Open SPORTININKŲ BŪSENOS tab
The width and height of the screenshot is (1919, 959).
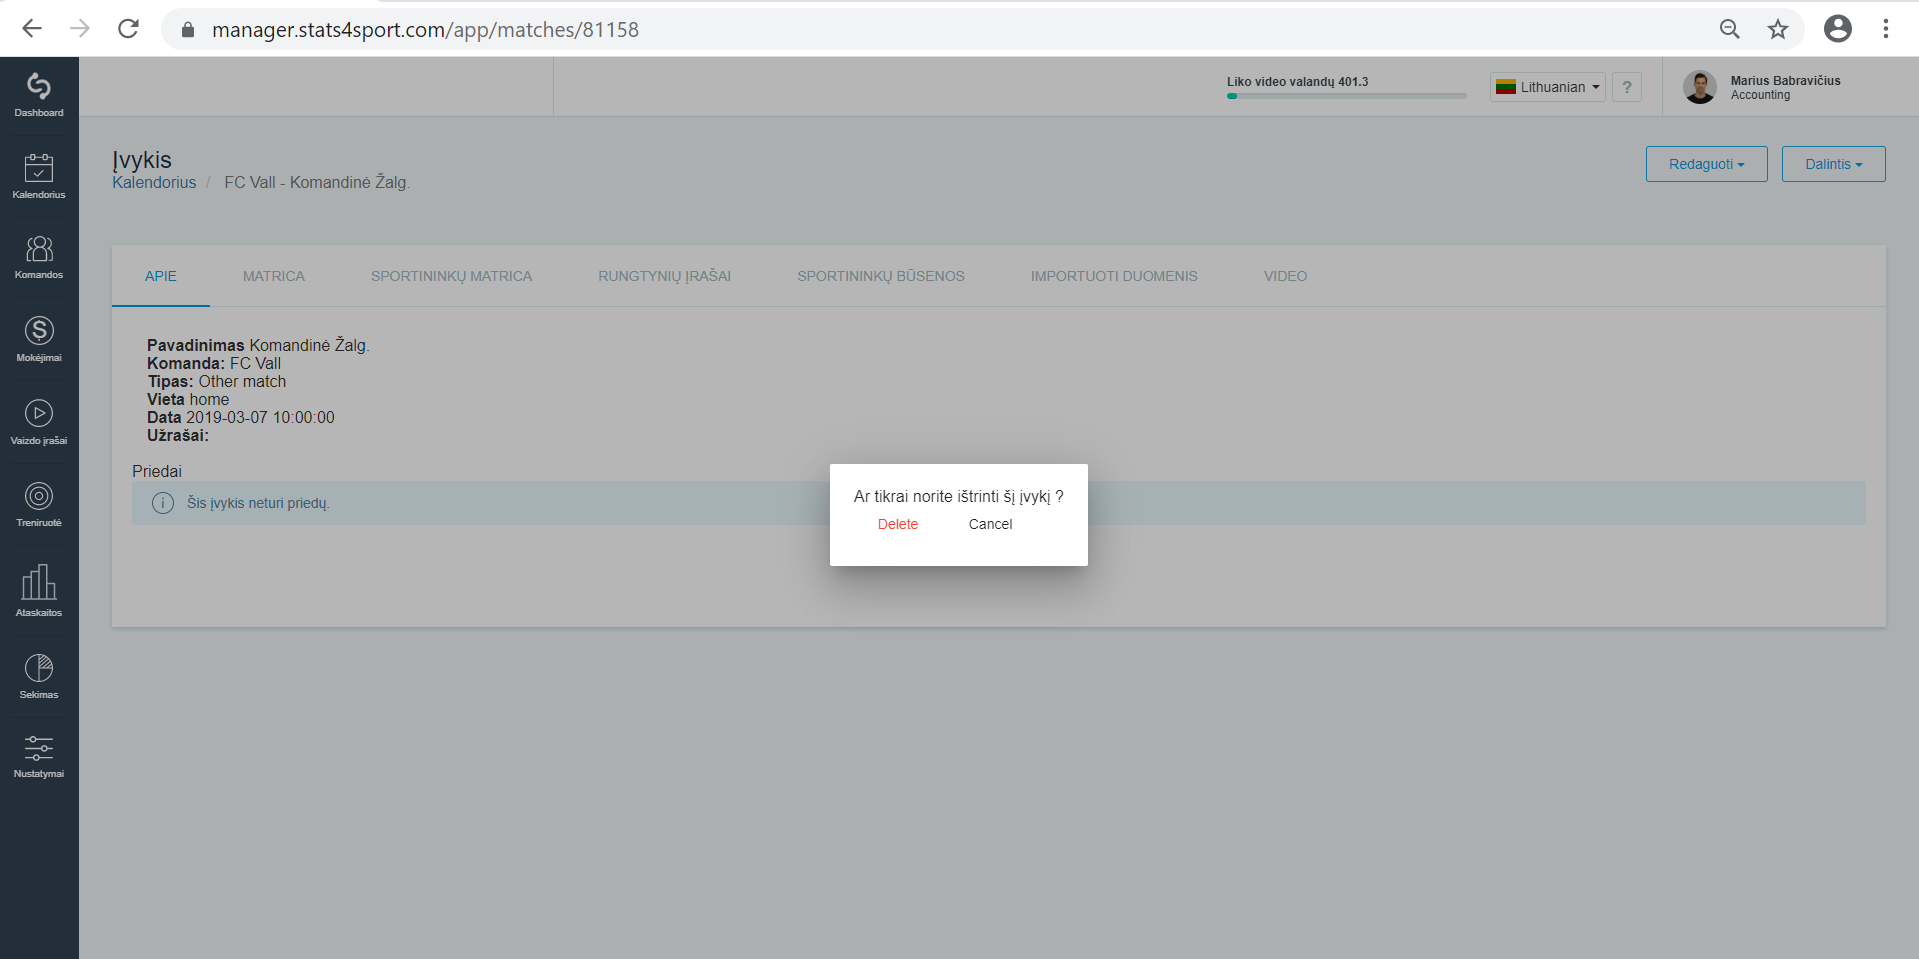click(x=881, y=276)
